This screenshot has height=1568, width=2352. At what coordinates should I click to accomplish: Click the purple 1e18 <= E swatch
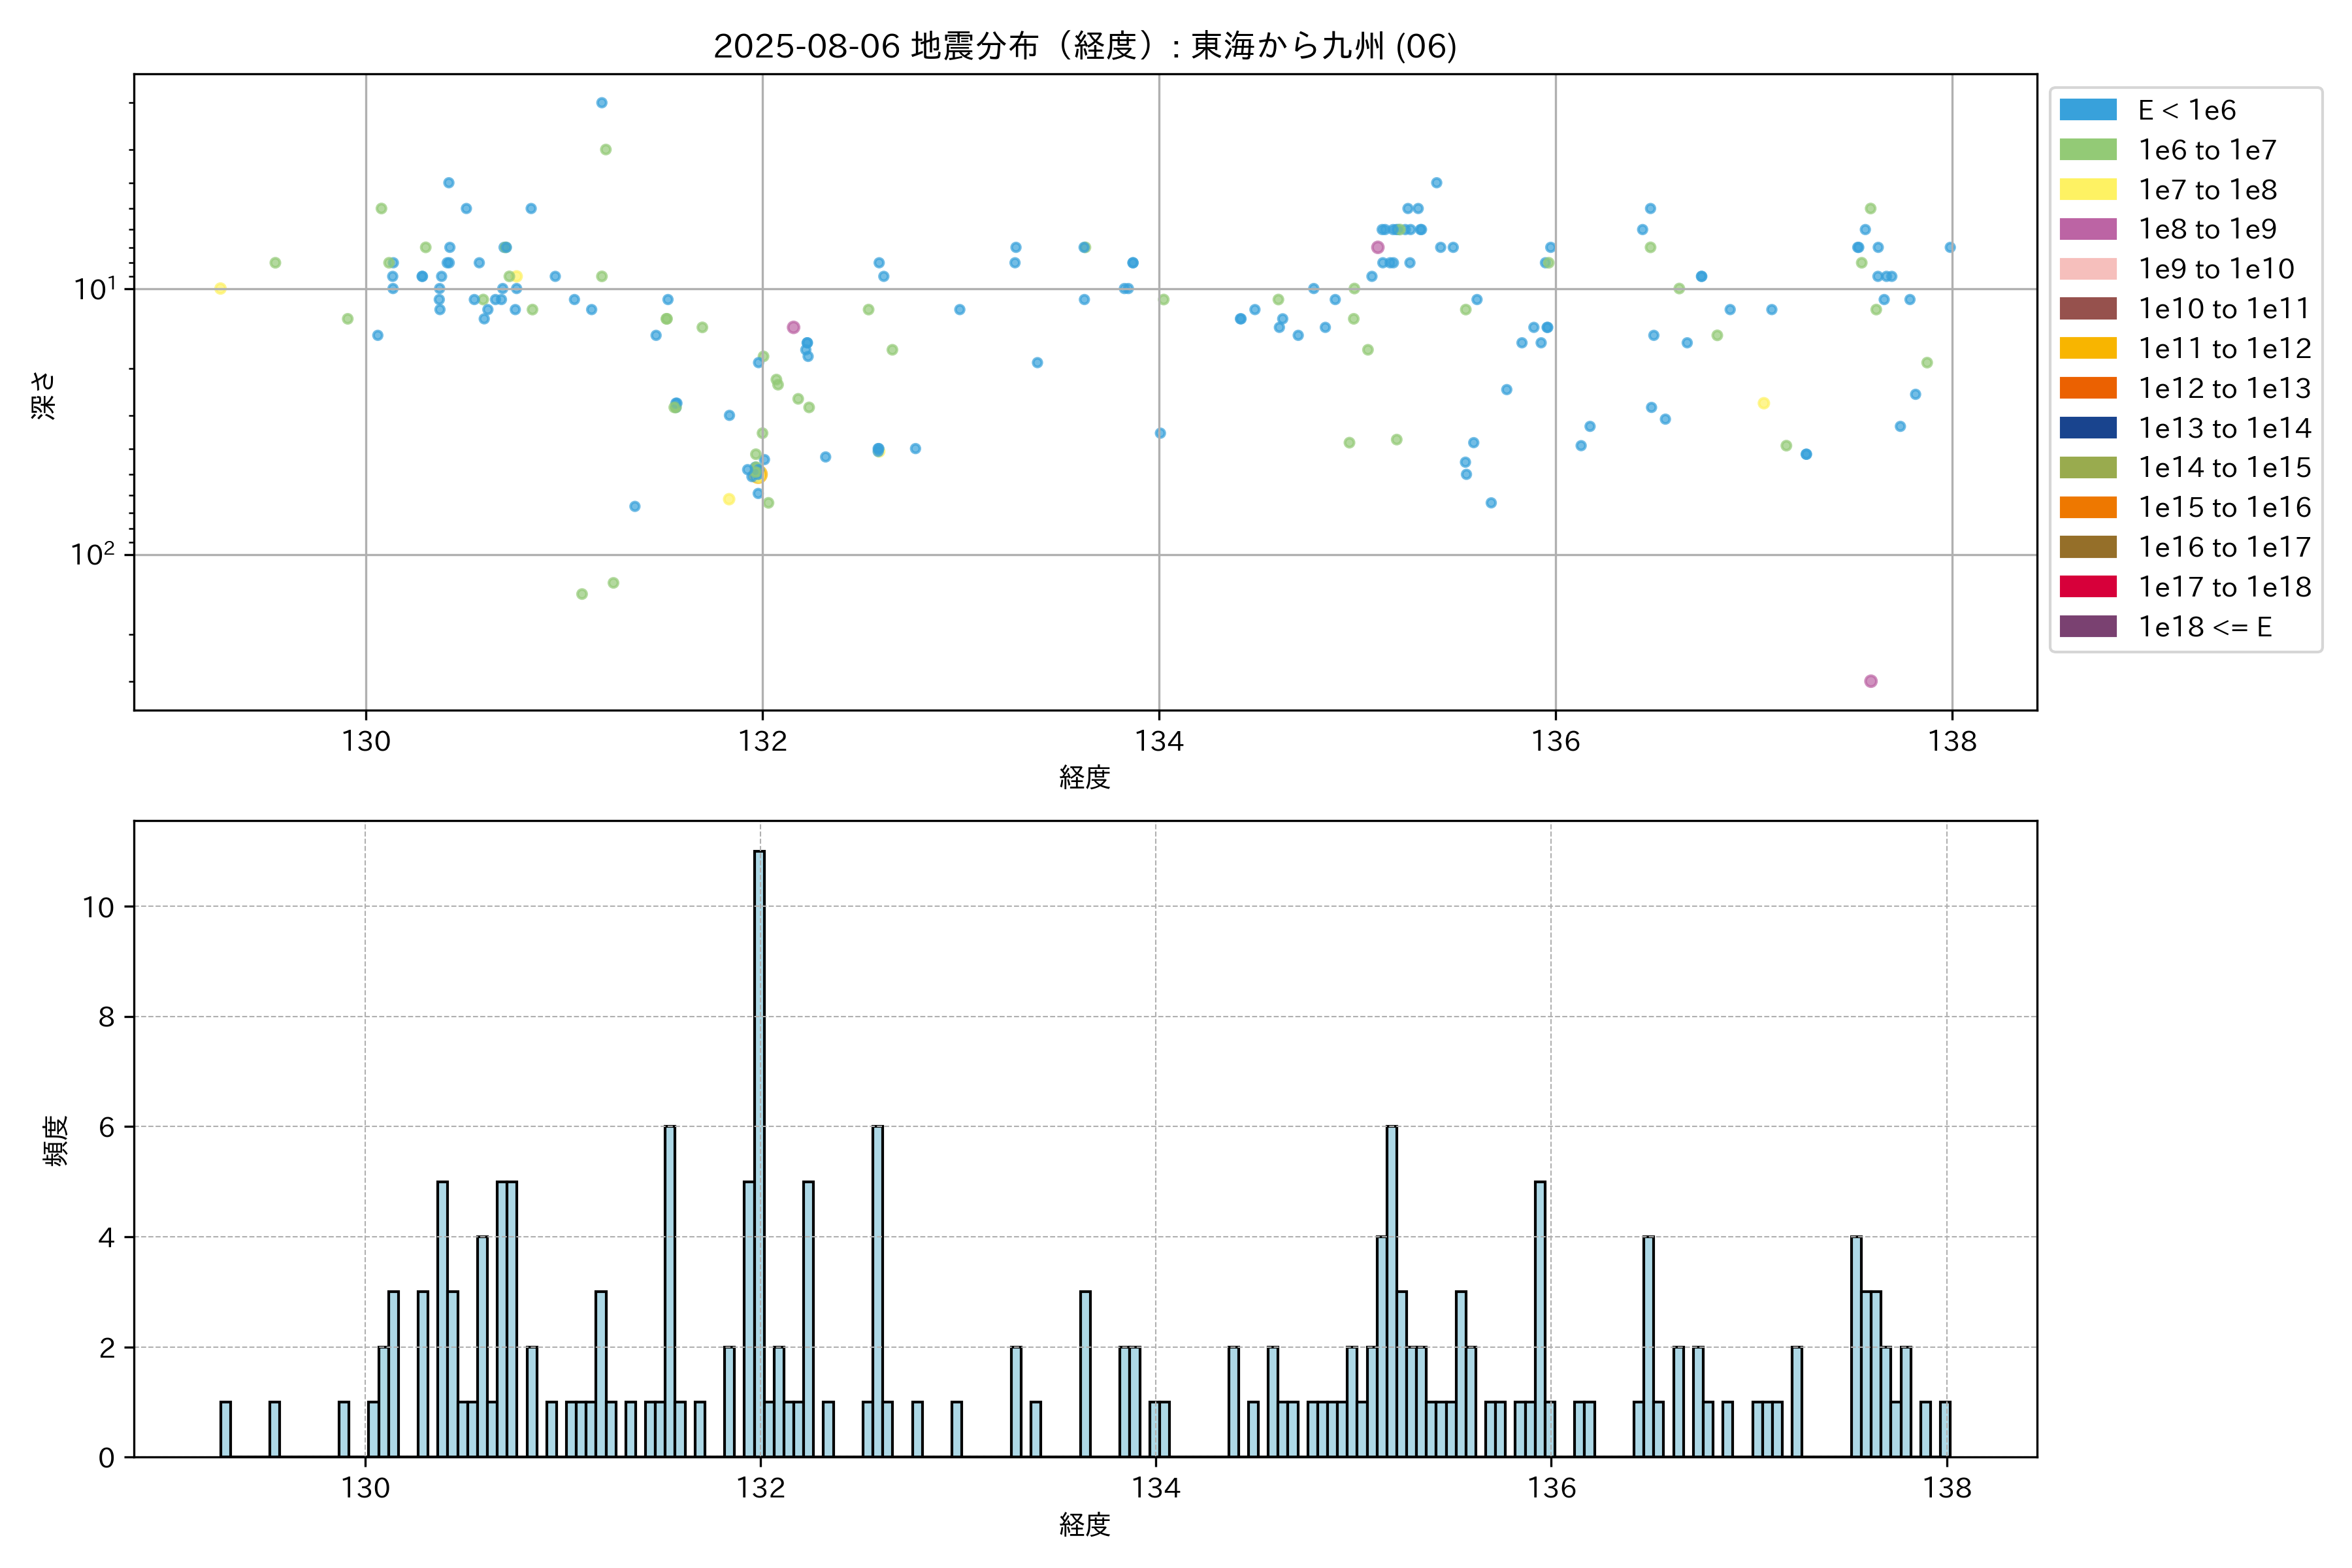[x=2087, y=627]
